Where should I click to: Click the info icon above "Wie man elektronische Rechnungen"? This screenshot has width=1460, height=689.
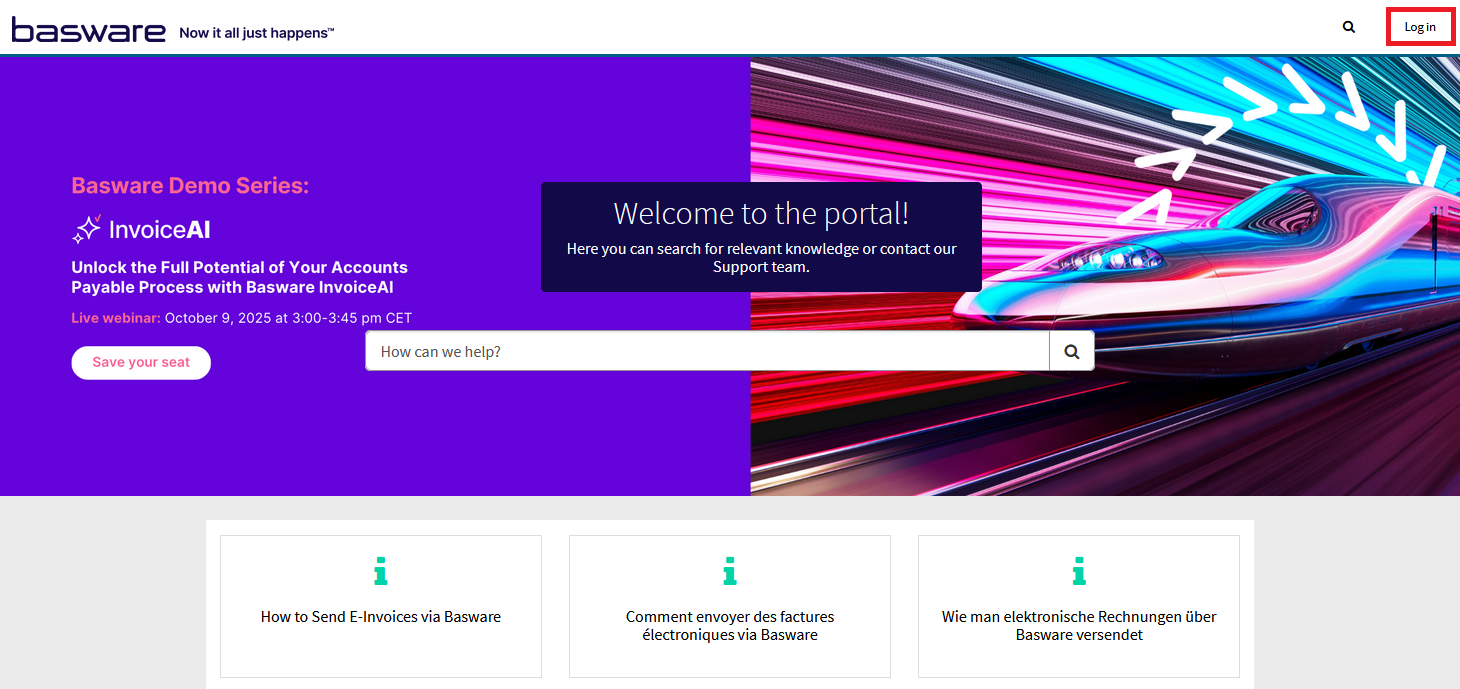[x=1078, y=571]
